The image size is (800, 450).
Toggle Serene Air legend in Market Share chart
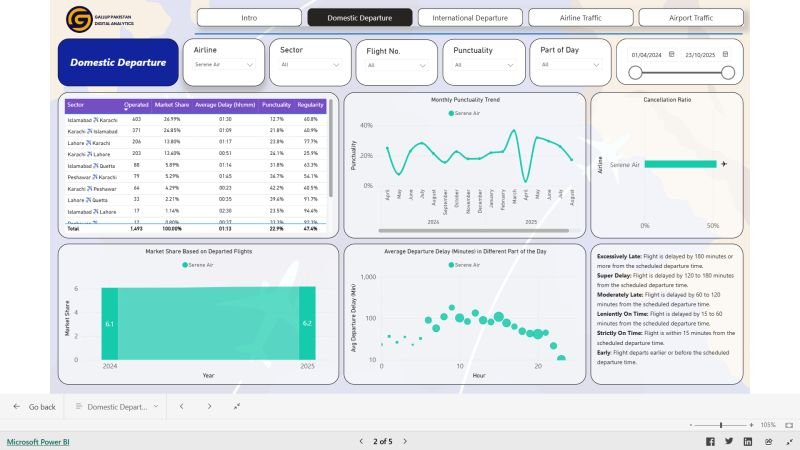click(198, 265)
